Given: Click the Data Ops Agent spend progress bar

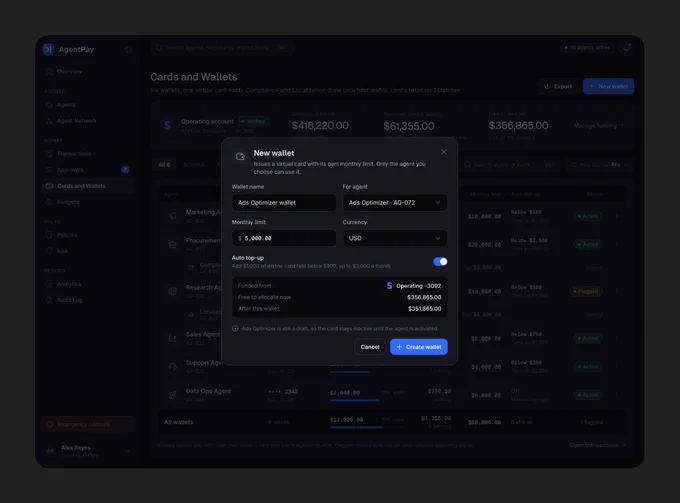Looking at the screenshot, I should (366, 400).
